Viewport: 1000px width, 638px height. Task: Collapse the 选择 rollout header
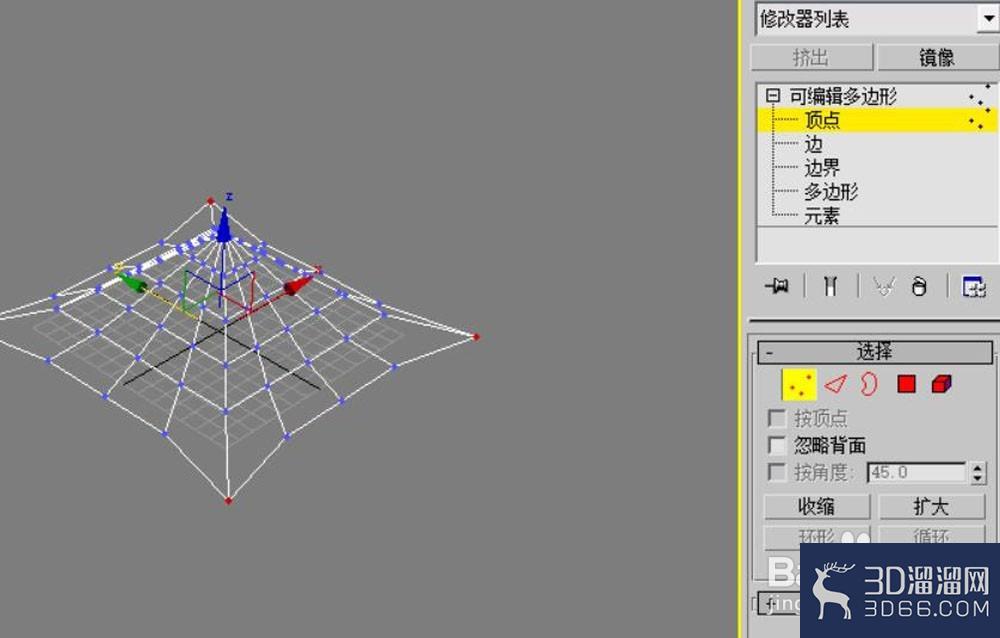[x=874, y=352]
